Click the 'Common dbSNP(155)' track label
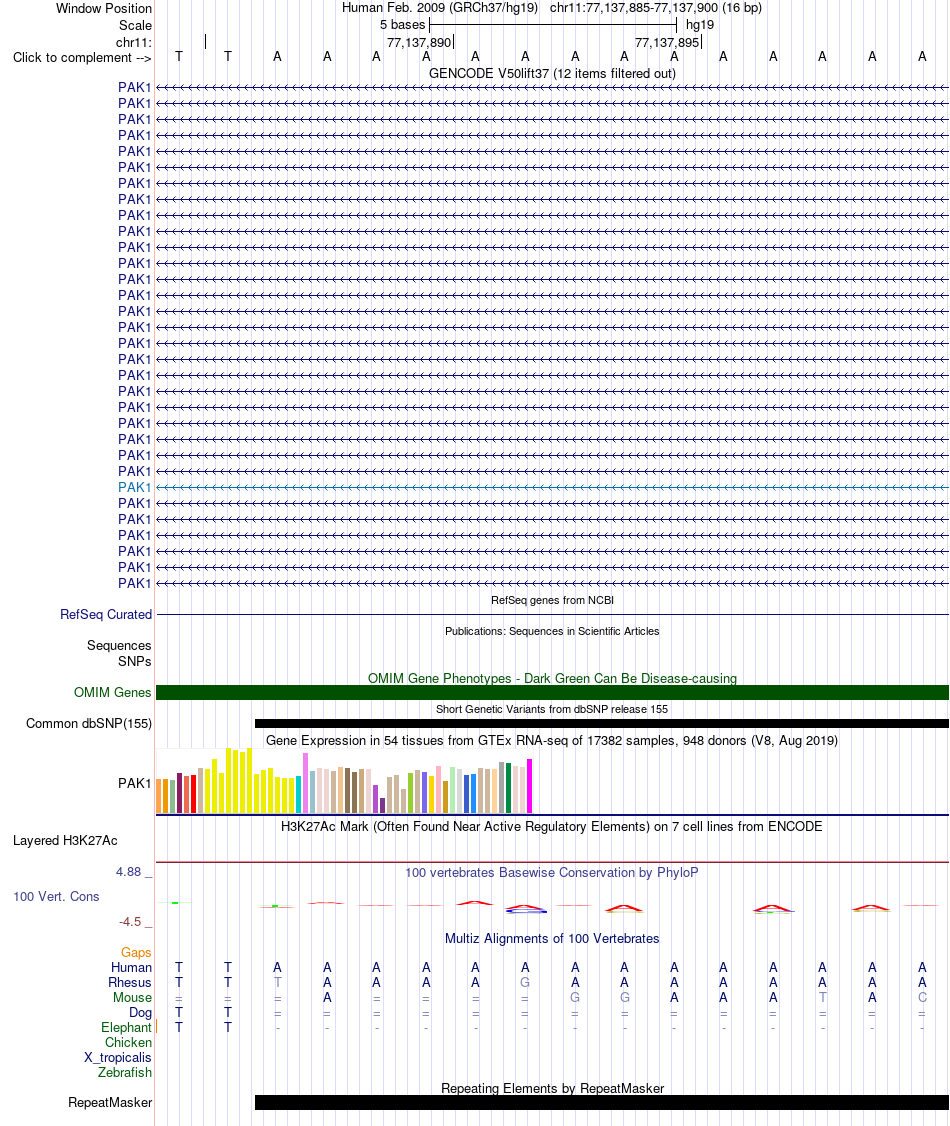Viewport: 950px width, 1126px height. 89,723
